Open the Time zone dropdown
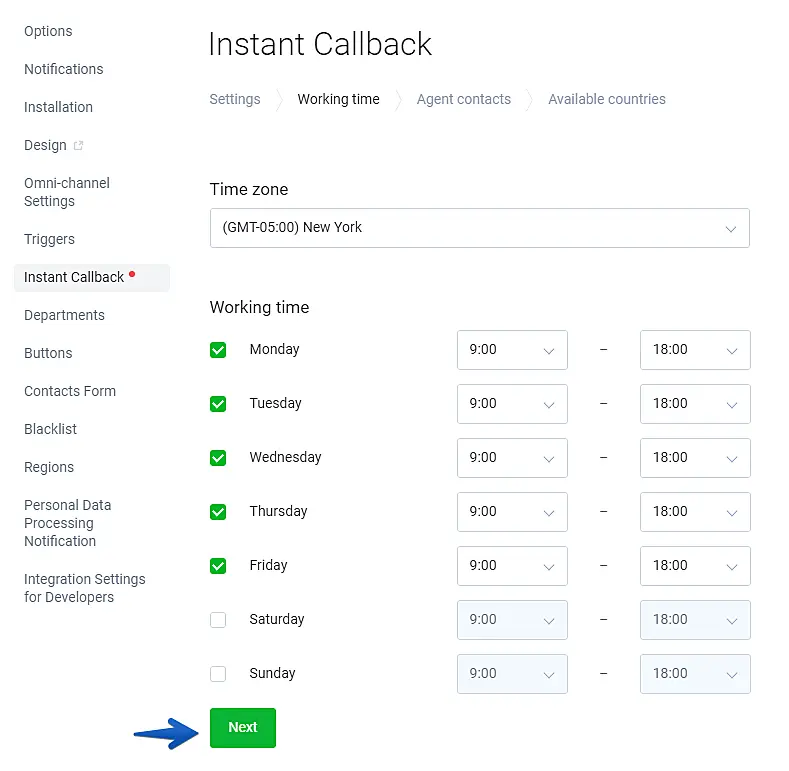This screenshot has height=771, width=789. tap(479, 228)
